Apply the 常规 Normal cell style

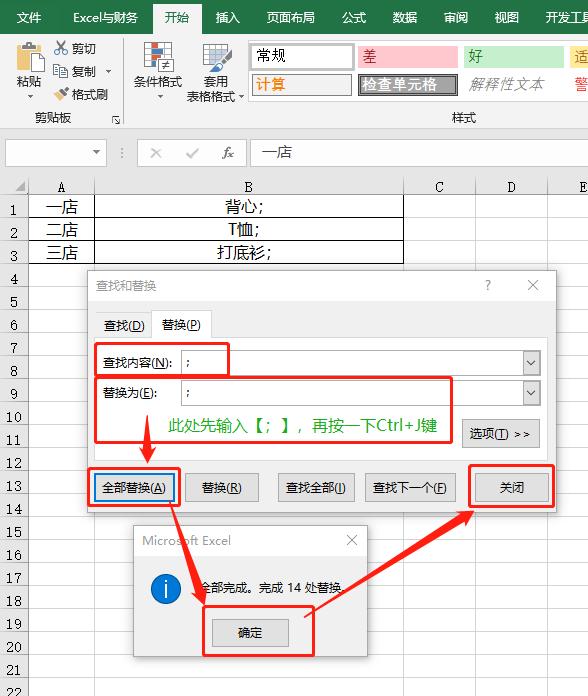[x=302, y=56]
